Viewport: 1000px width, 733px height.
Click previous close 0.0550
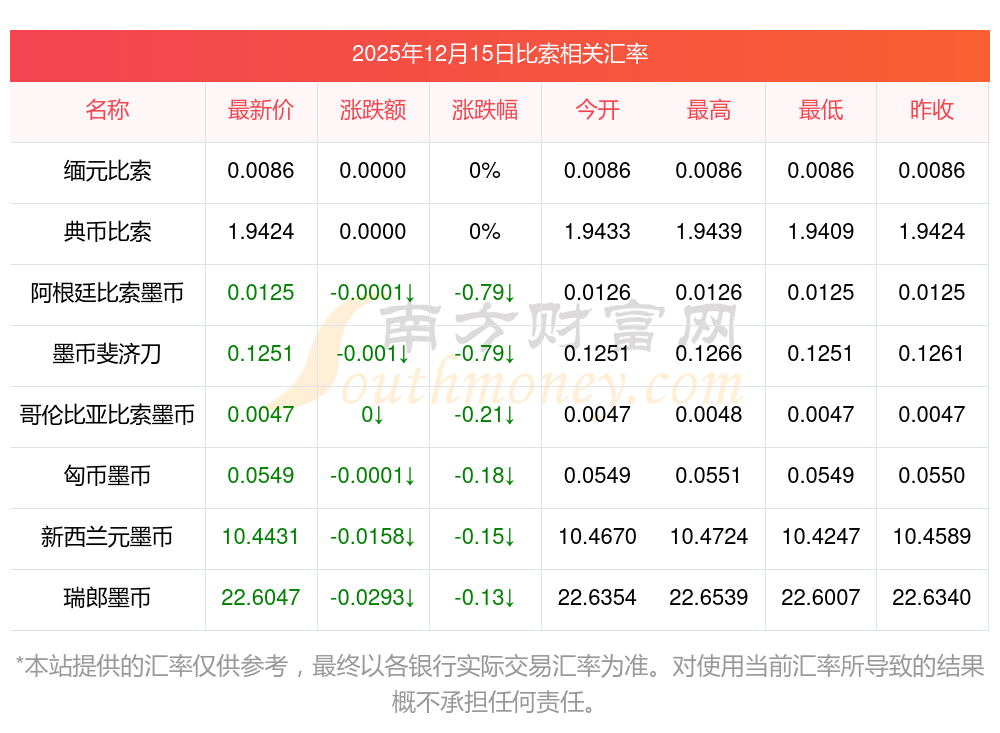coord(932,476)
